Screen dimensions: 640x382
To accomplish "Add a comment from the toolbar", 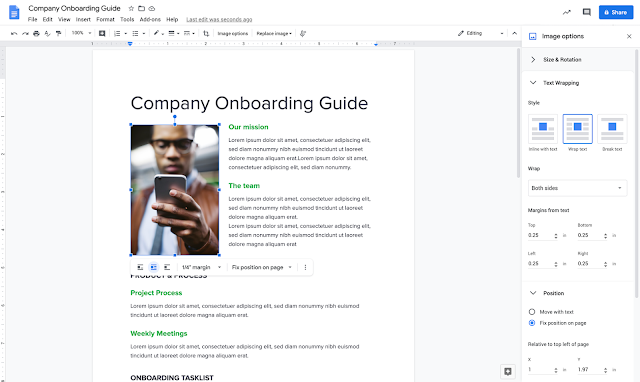I will point(102,33).
